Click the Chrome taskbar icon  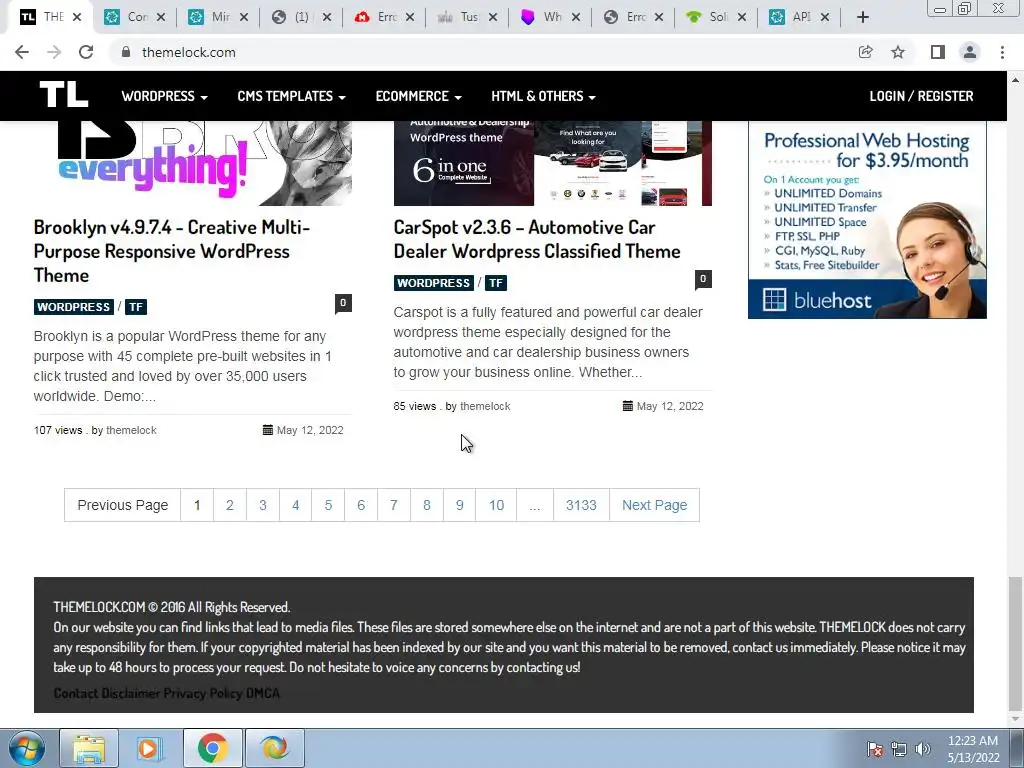tap(212, 748)
